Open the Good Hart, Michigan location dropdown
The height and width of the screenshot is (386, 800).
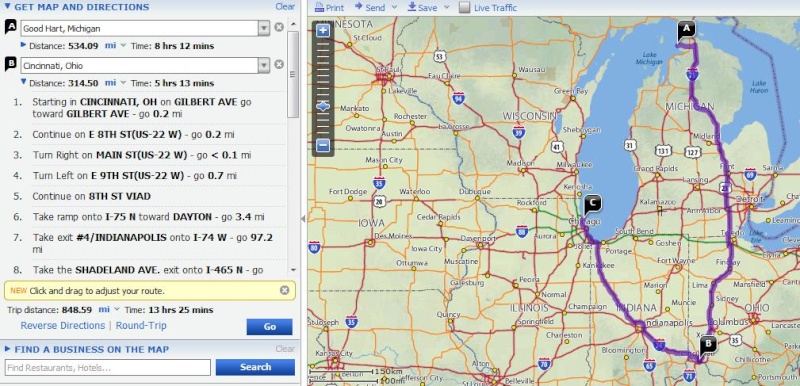coord(263,28)
